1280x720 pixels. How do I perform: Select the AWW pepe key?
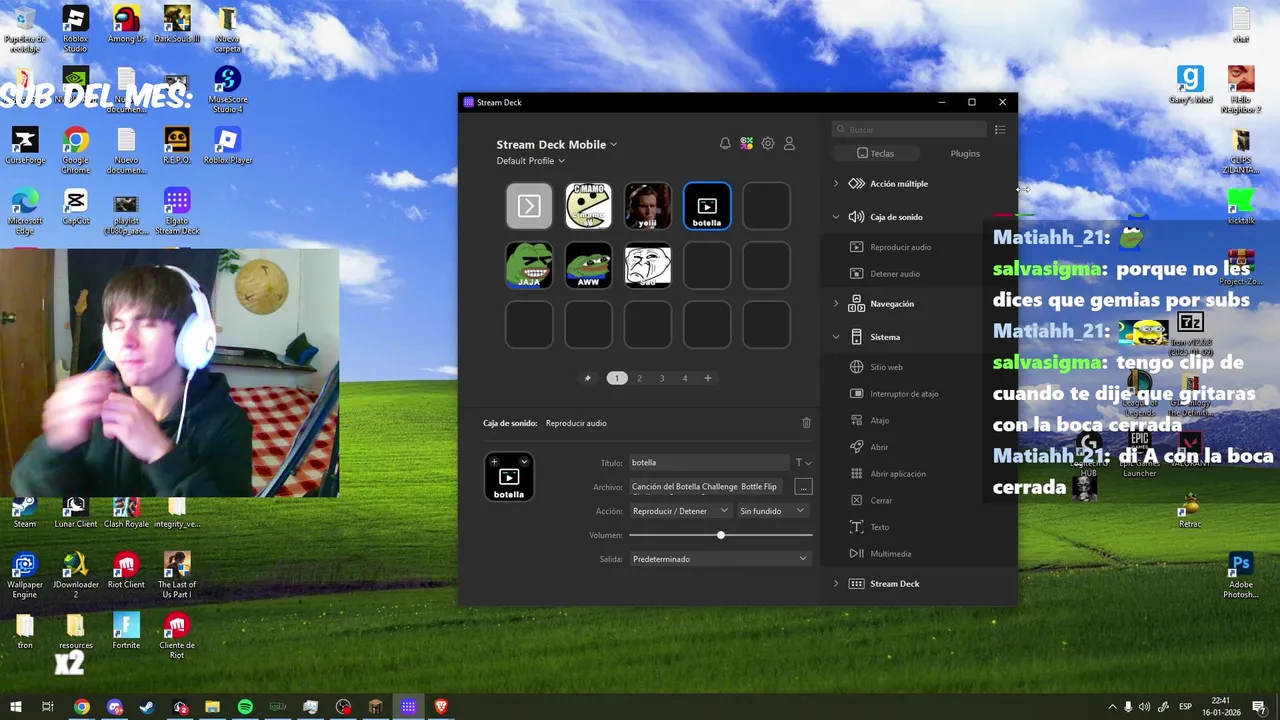[588, 265]
